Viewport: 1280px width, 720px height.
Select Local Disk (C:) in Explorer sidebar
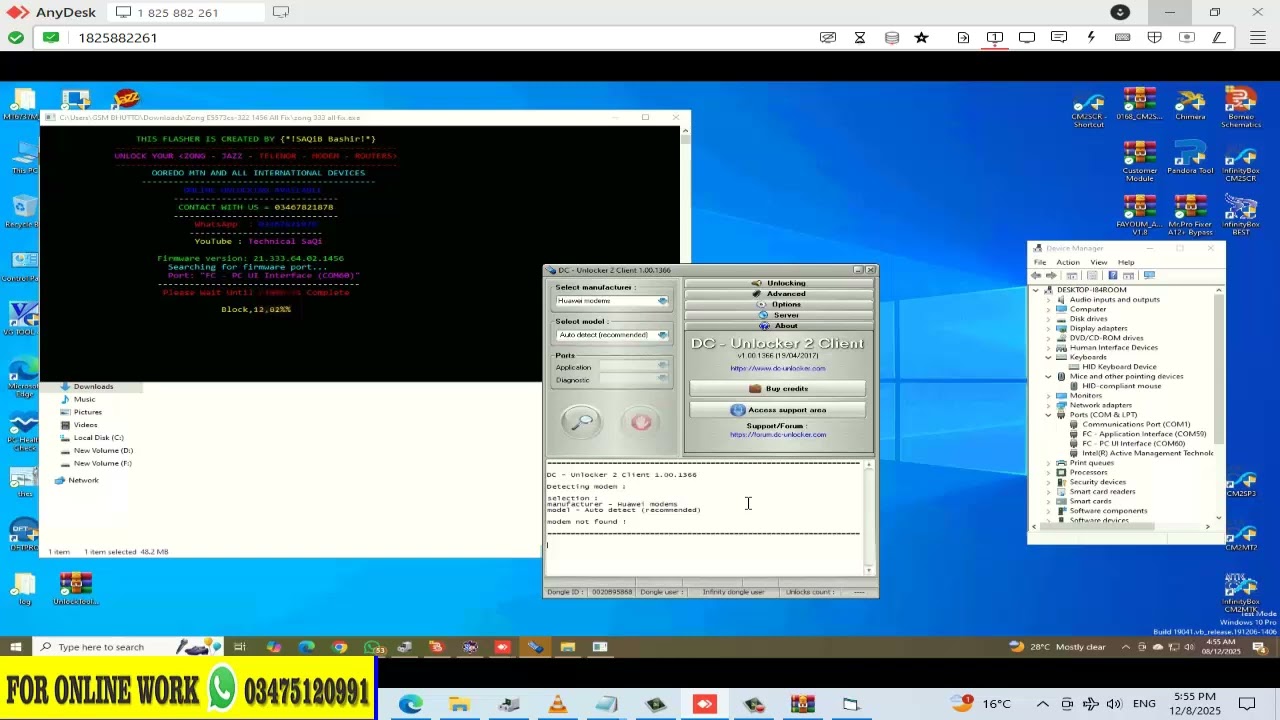coord(98,438)
